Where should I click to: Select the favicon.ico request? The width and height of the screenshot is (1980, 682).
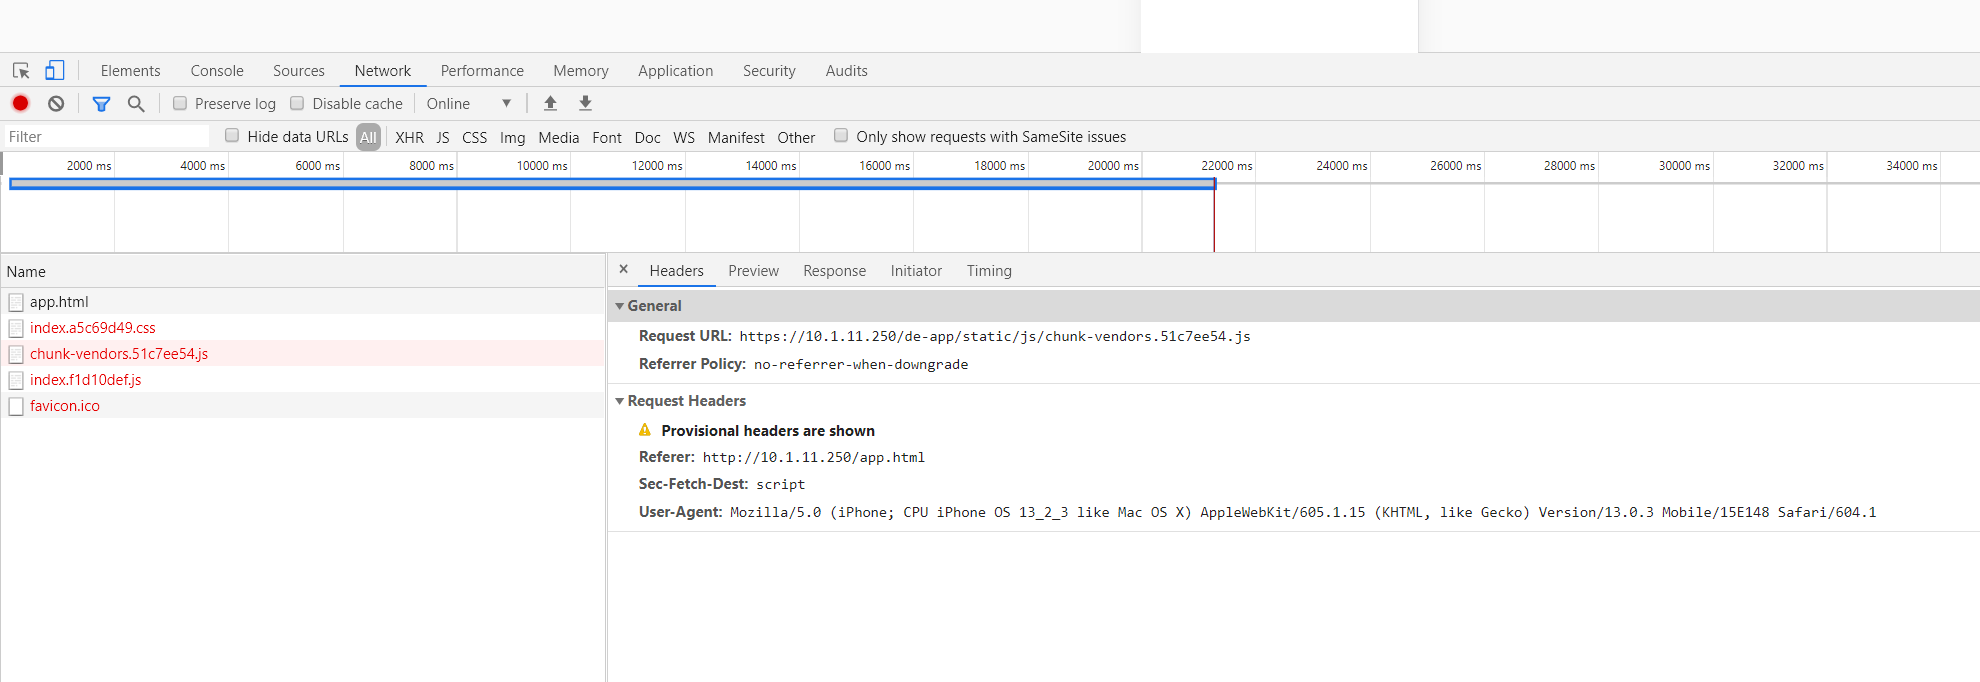(x=303, y=406)
